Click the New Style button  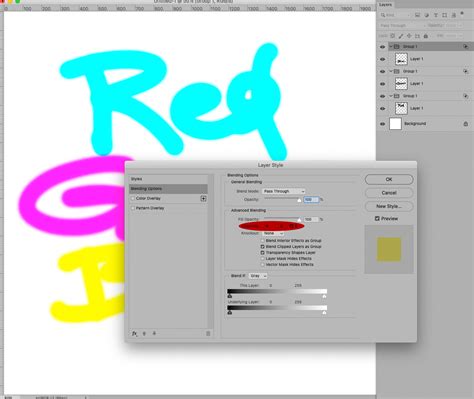click(x=389, y=206)
